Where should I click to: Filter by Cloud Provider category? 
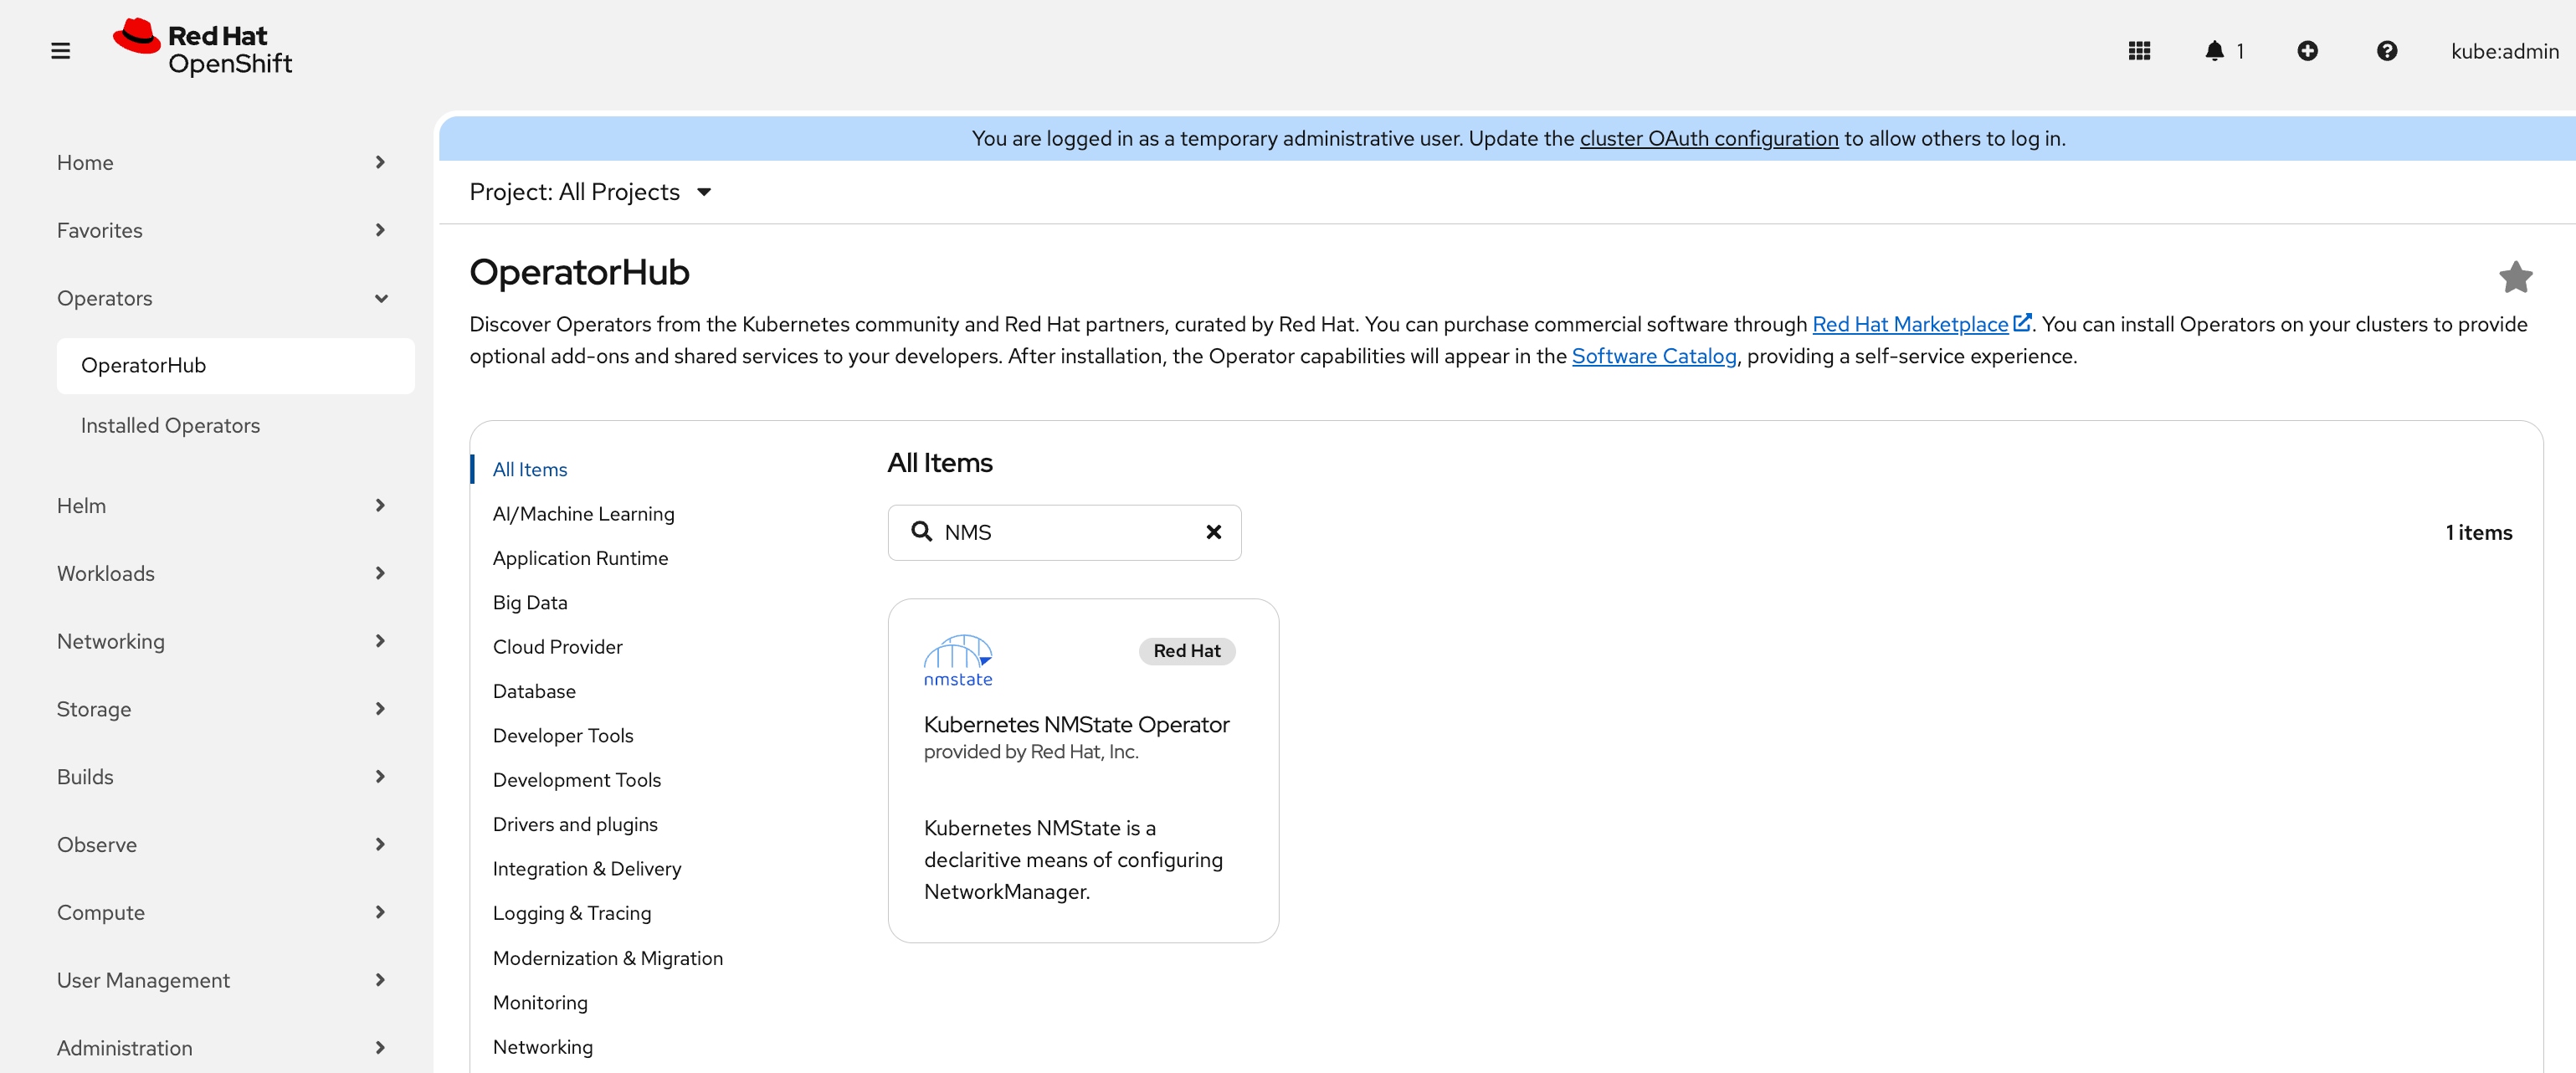pyautogui.click(x=557, y=647)
